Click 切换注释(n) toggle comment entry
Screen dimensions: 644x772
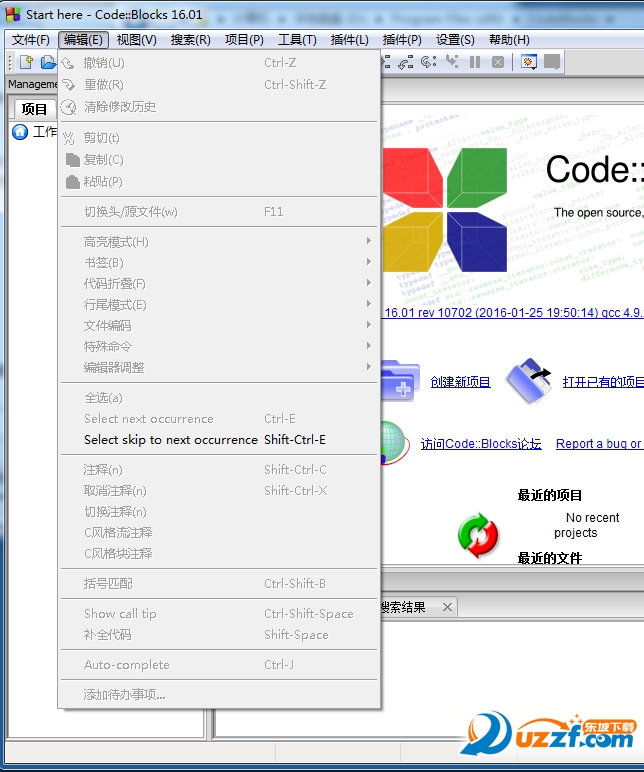[x=219, y=512]
